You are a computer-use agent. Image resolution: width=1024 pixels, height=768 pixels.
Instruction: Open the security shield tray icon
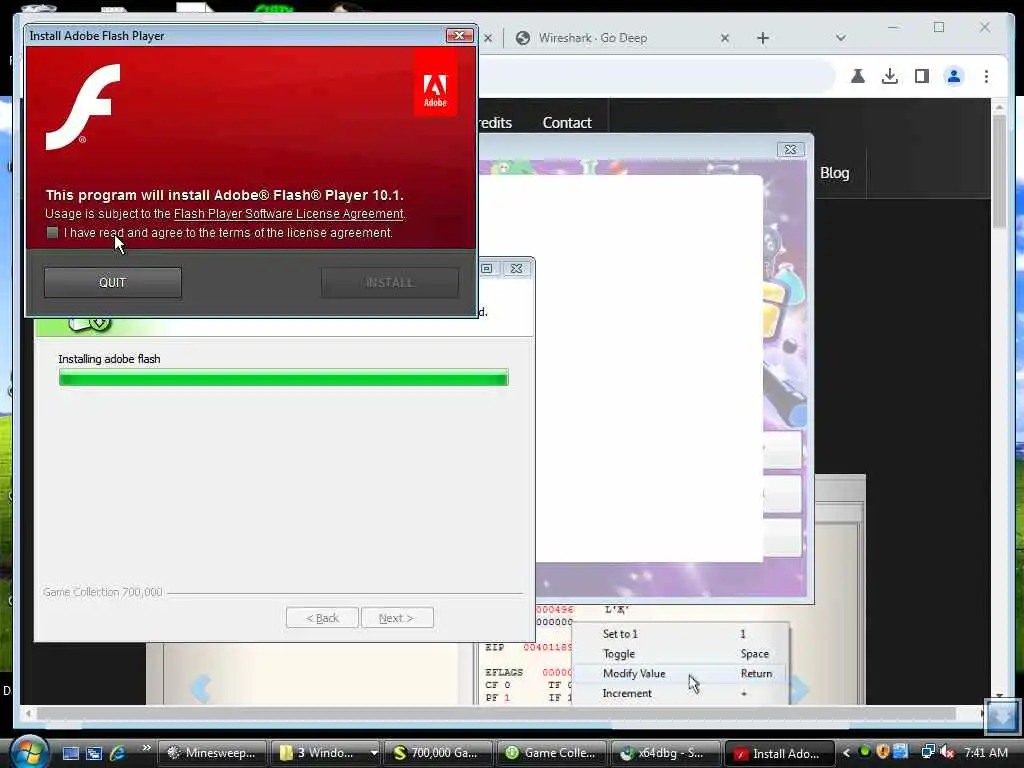click(x=883, y=752)
